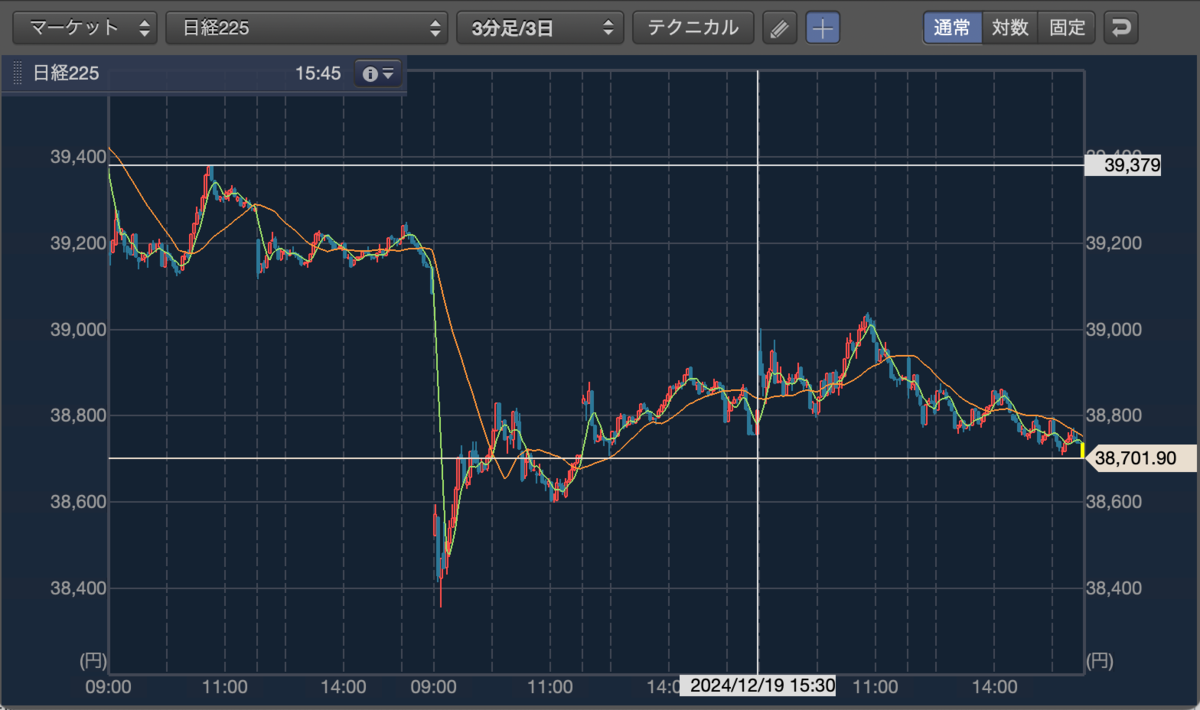1200x710 pixels.
Task: Click the first 09:00 time axis label
Action: (x=109, y=687)
